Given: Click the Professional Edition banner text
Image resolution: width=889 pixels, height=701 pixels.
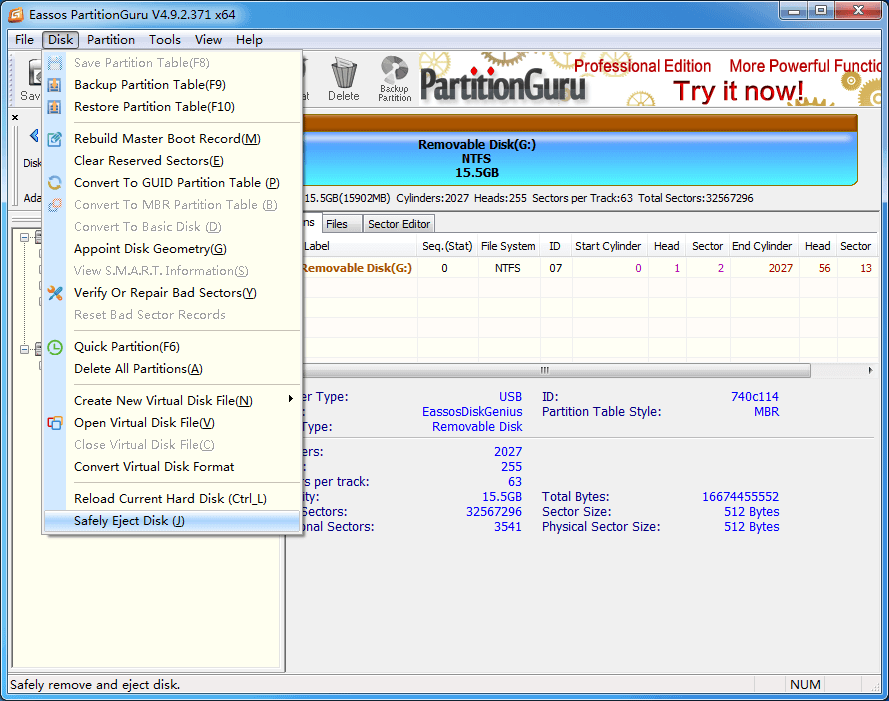Looking at the screenshot, I should click(642, 66).
